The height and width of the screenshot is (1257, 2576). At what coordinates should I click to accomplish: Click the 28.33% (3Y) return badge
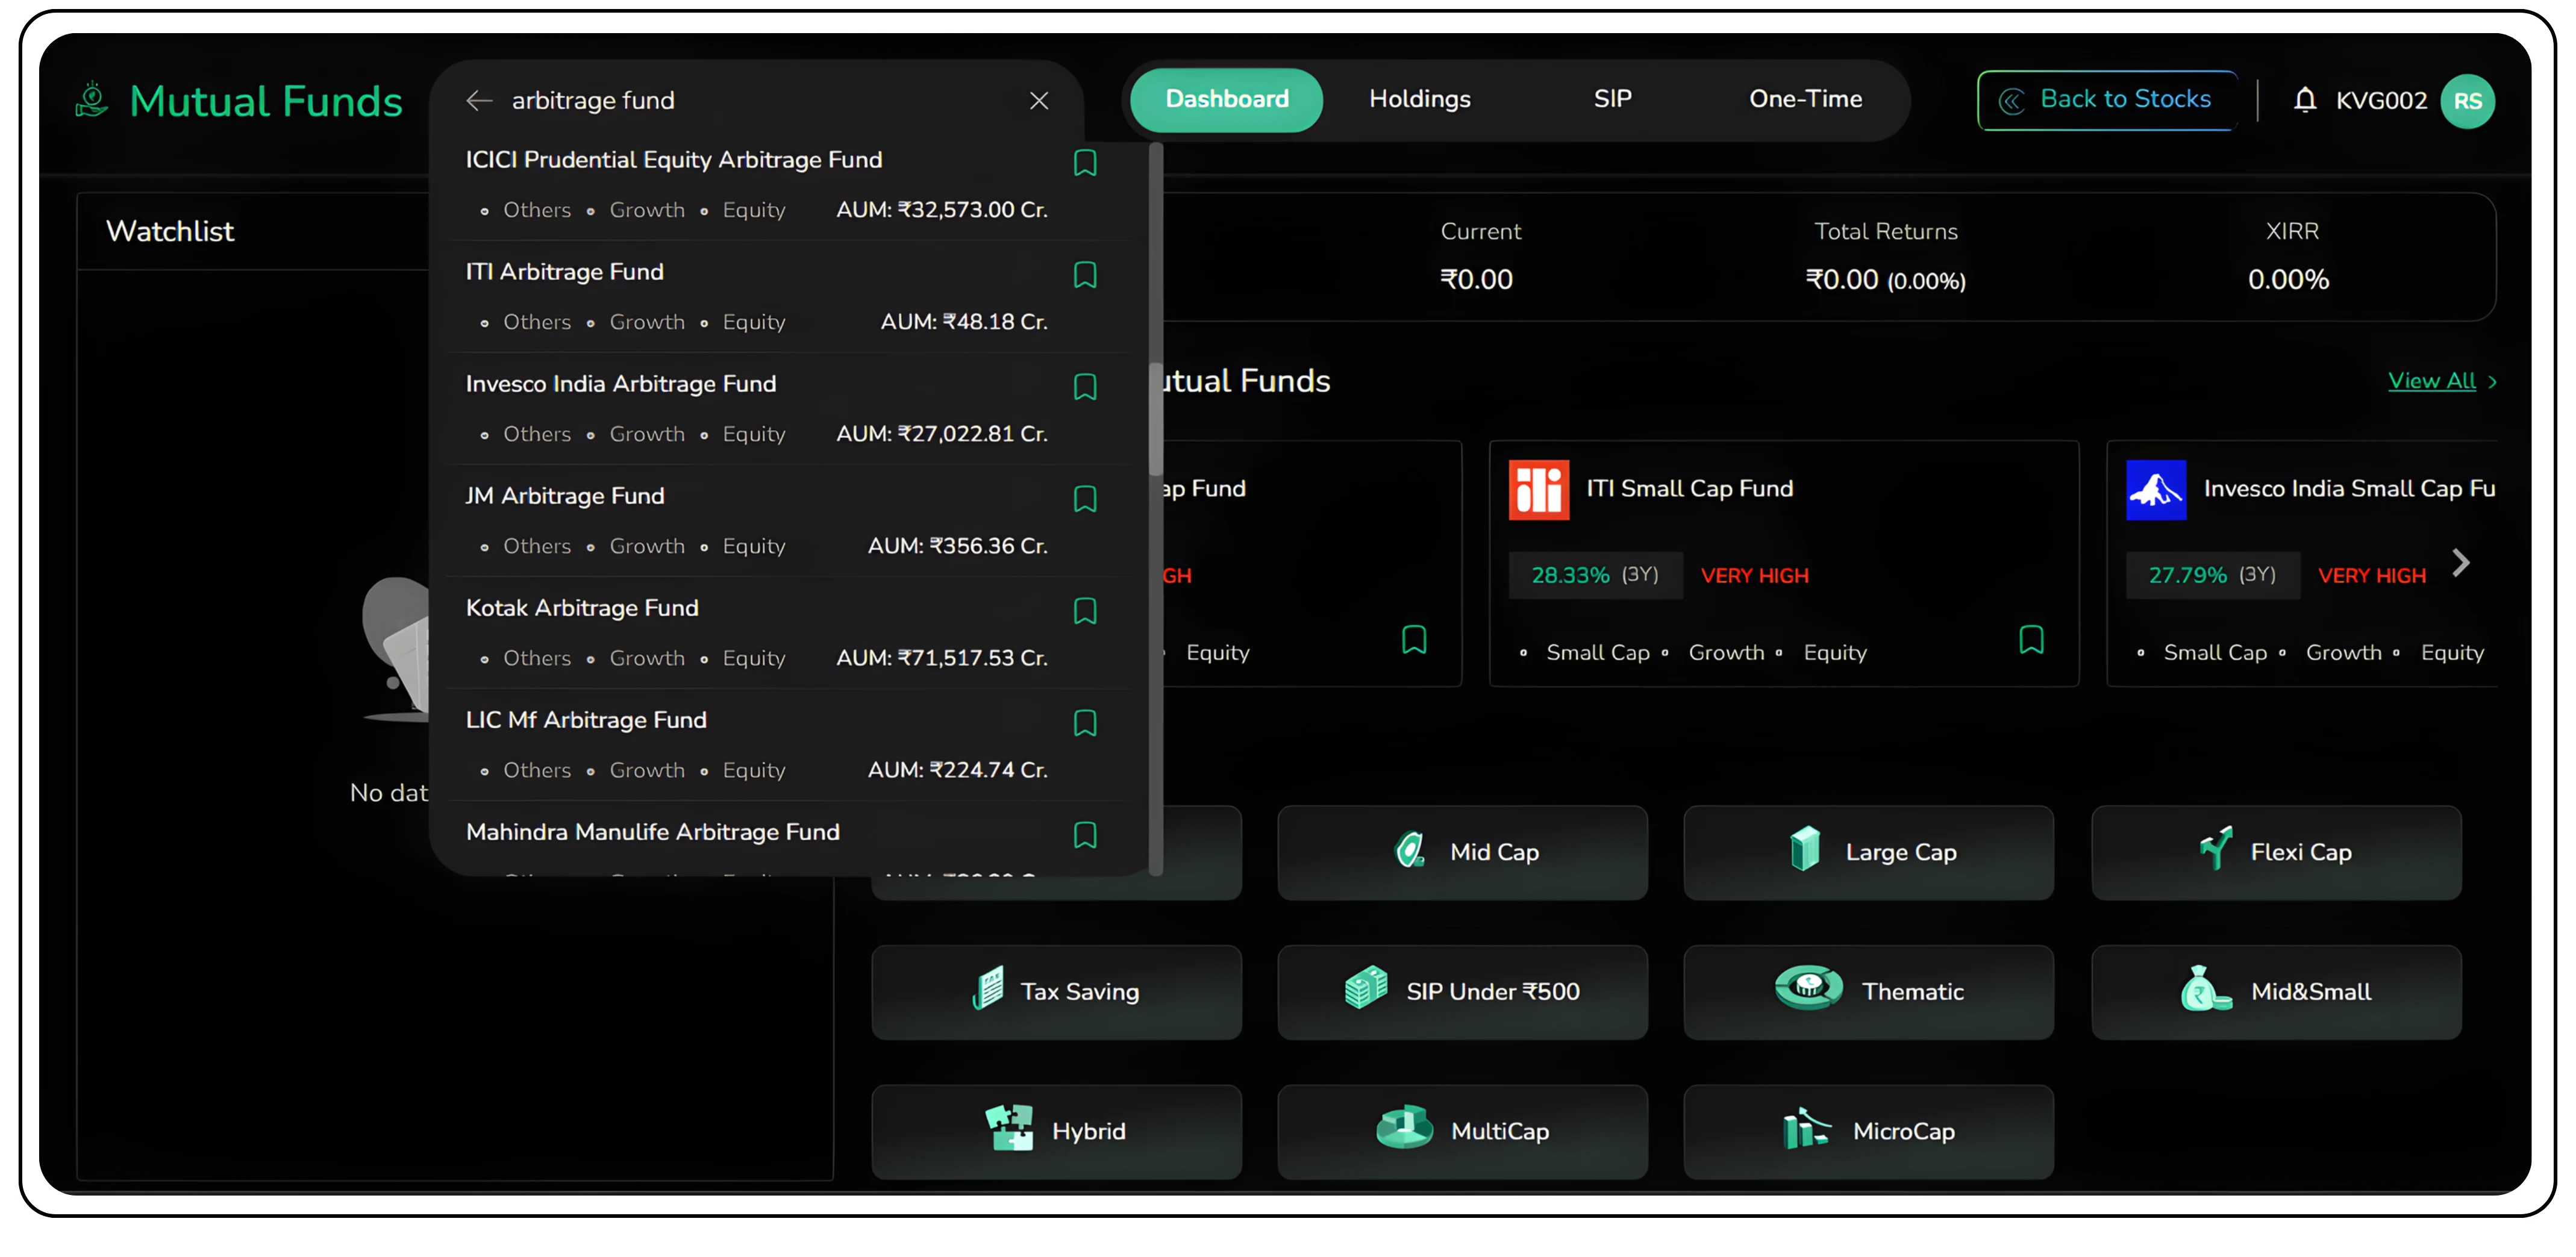(x=1595, y=576)
